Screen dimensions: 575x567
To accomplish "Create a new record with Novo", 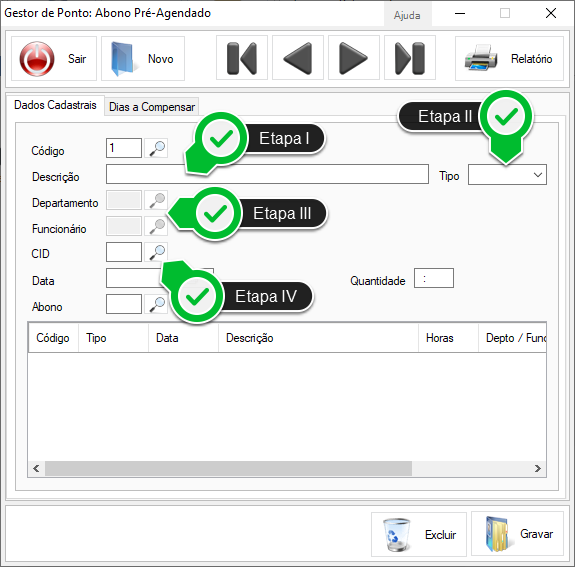I will pyautogui.click(x=143, y=59).
